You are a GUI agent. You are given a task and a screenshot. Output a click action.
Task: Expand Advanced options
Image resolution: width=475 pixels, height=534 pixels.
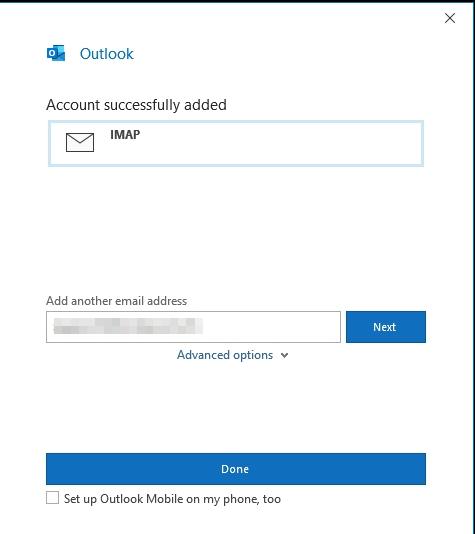point(233,355)
